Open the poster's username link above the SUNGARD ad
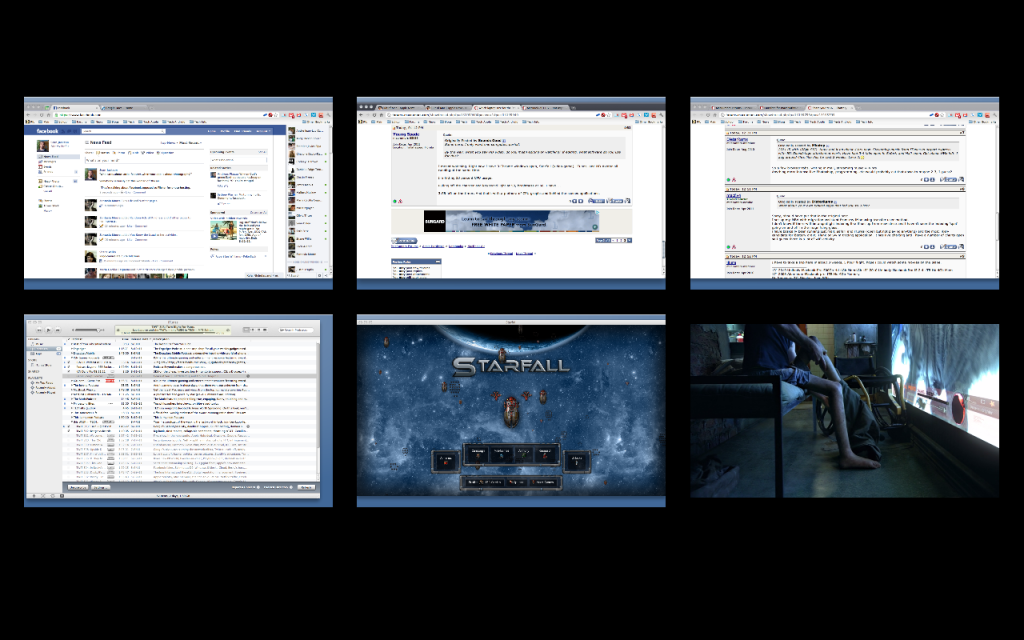 coord(406,135)
